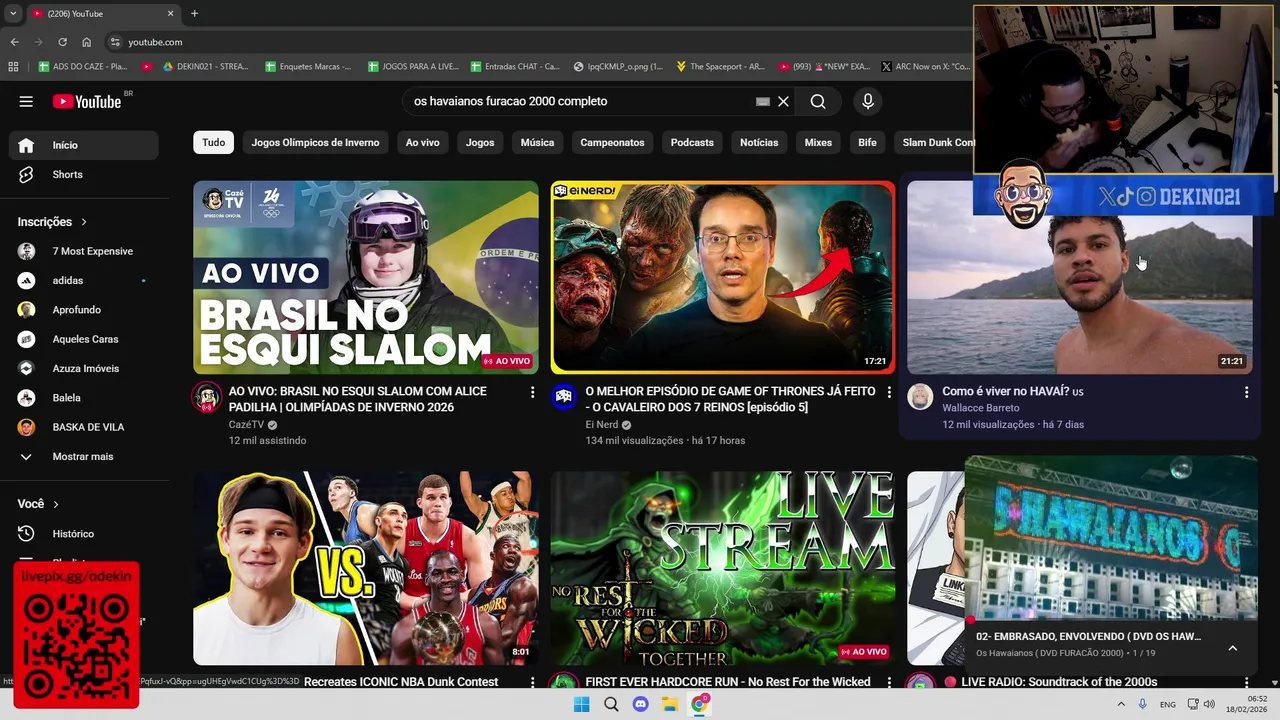Open CazéTV channel avatar
Viewport: 1280px width, 720px height.
pos(207,397)
